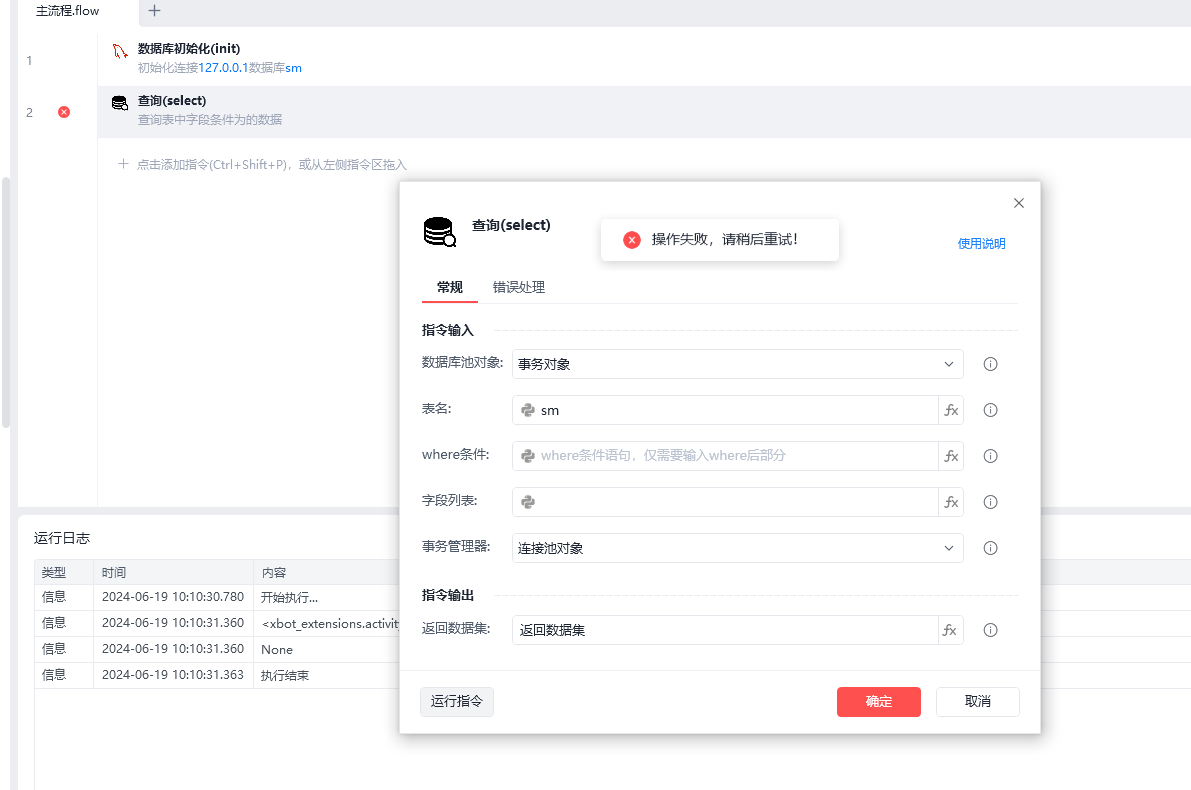Click plus icon to add new flow tab
The image size is (1191, 790).
[154, 11]
